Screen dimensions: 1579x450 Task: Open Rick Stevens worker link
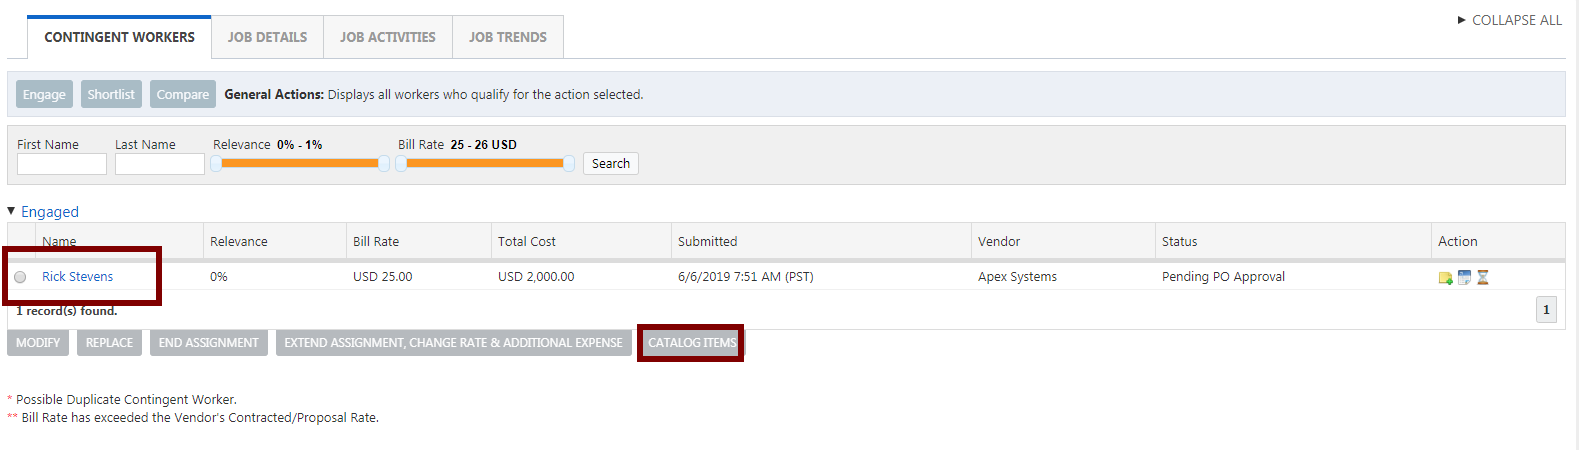77,277
